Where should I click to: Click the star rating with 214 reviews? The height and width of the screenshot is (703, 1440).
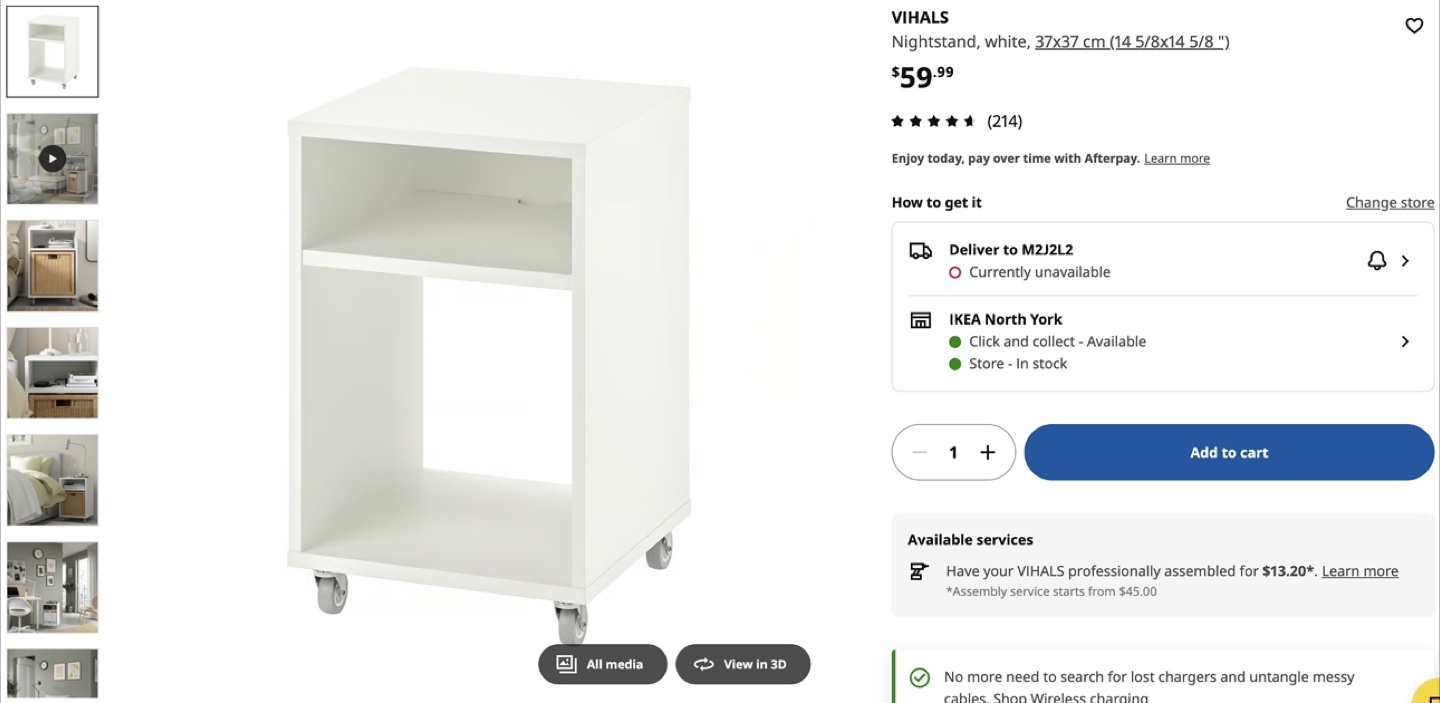[956, 121]
